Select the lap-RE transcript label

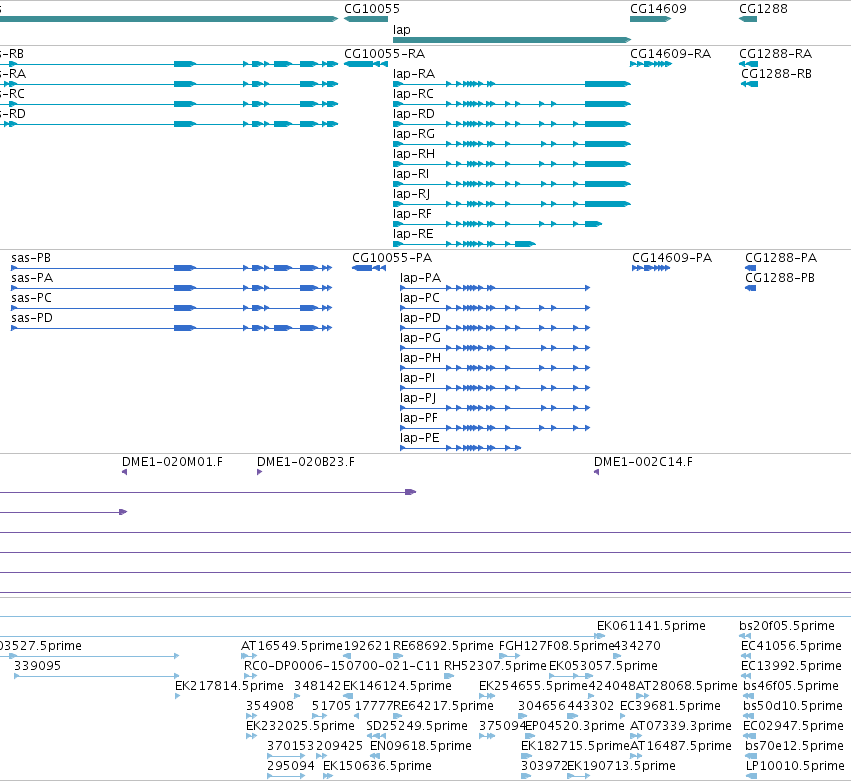coord(413,234)
